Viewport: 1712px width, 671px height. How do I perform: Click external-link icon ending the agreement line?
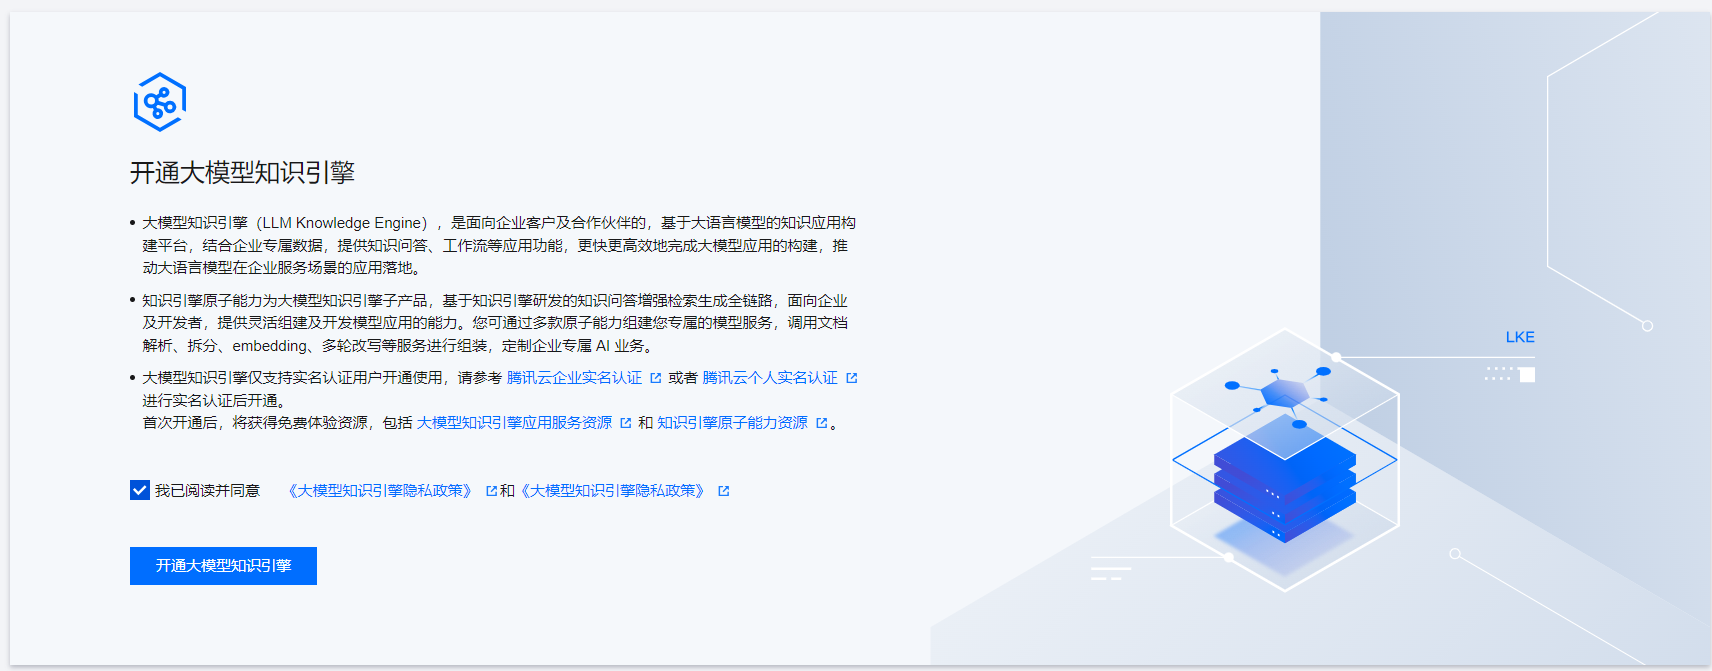[724, 491]
